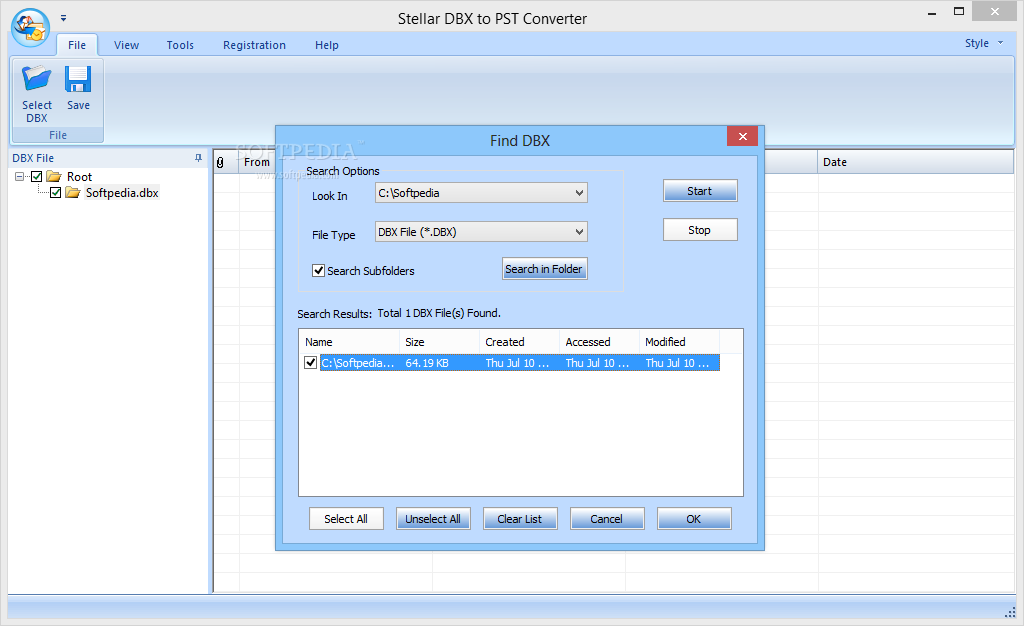
Task: Click the Cancel button
Action: [x=607, y=519]
